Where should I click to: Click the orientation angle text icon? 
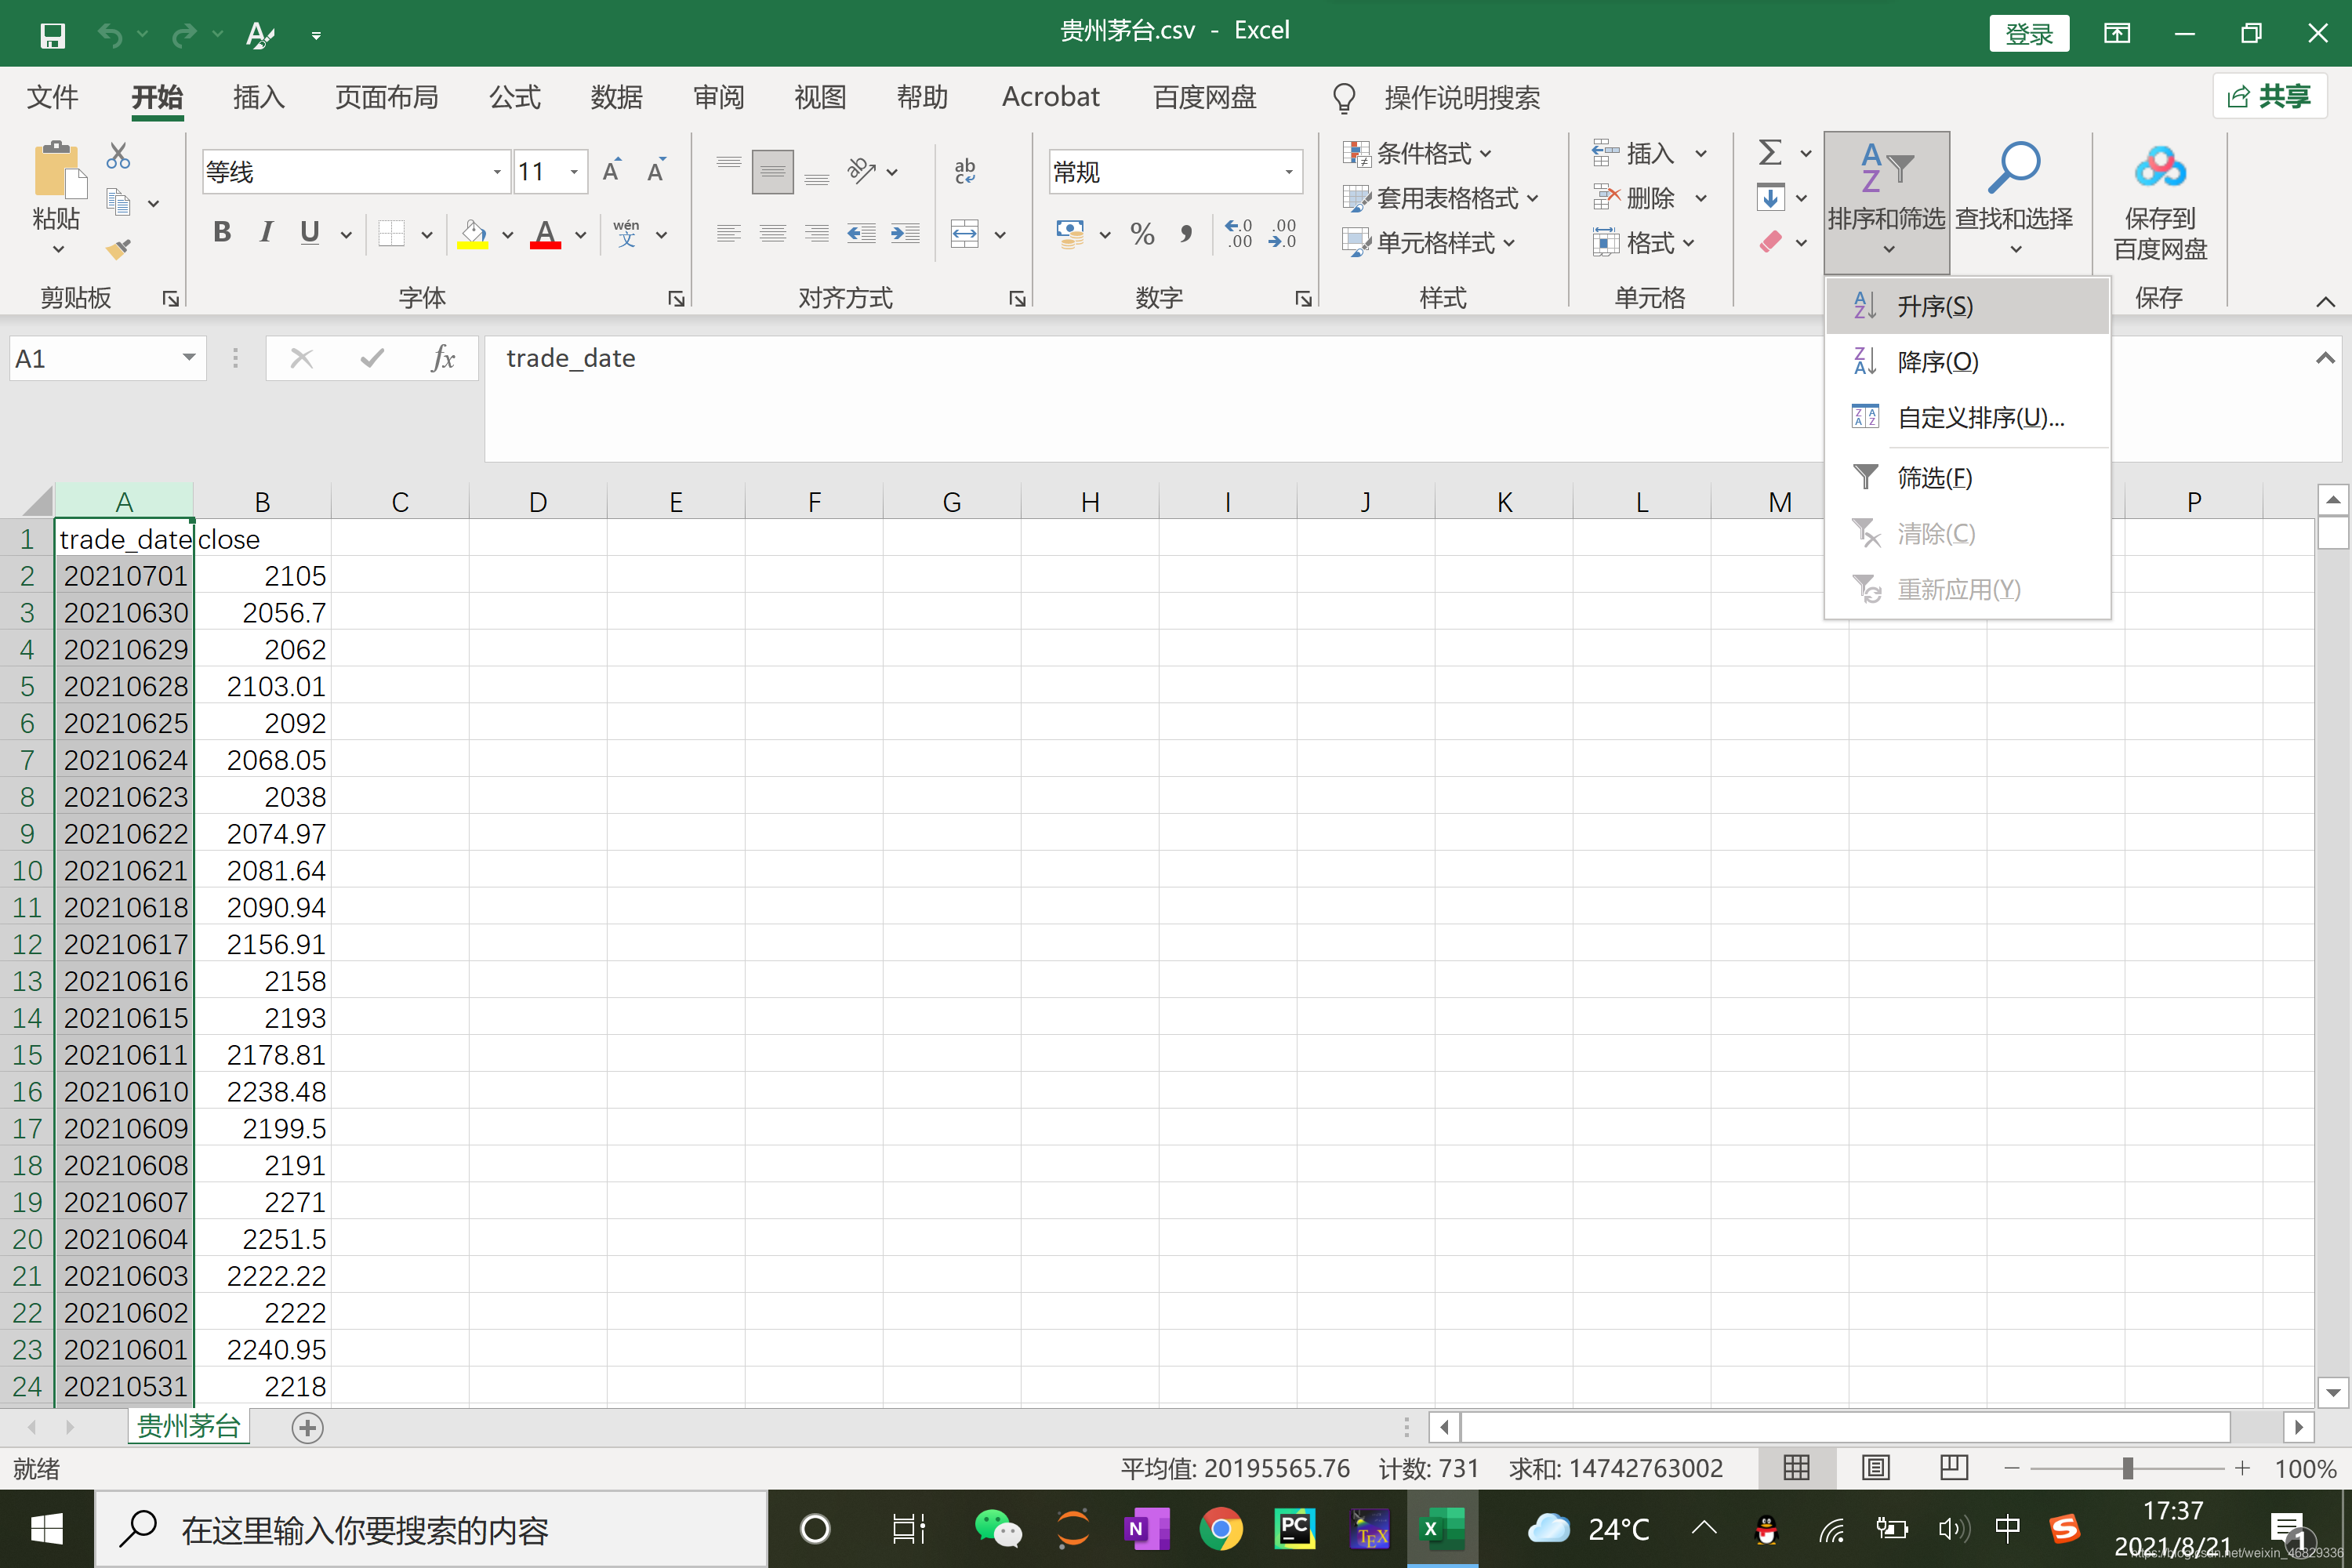click(x=861, y=171)
